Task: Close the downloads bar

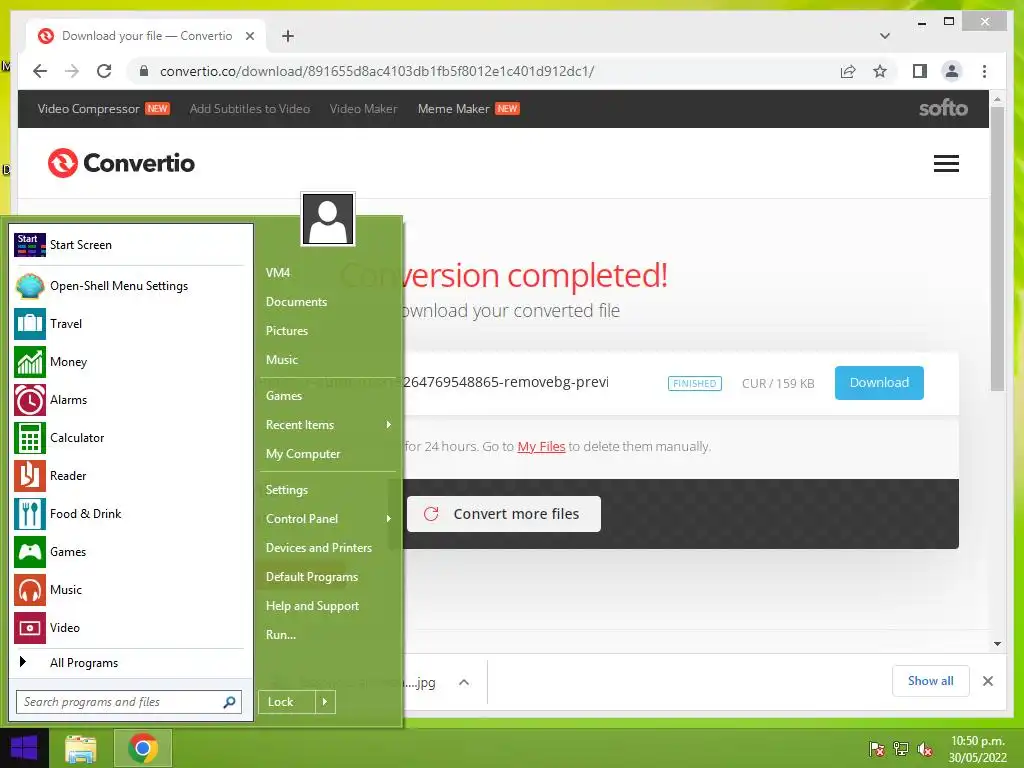Action: tap(987, 681)
